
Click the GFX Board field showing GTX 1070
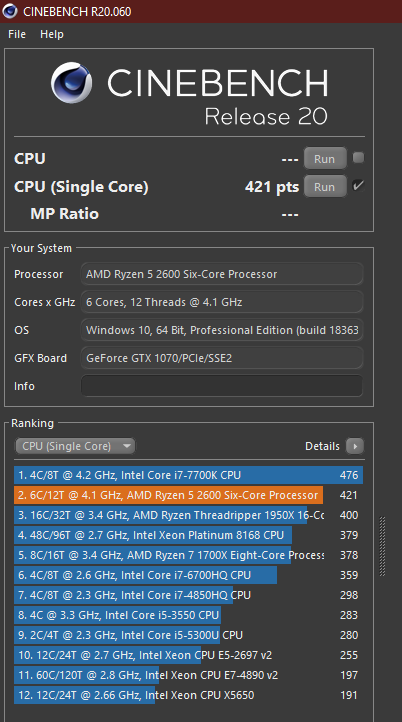(x=222, y=358)
